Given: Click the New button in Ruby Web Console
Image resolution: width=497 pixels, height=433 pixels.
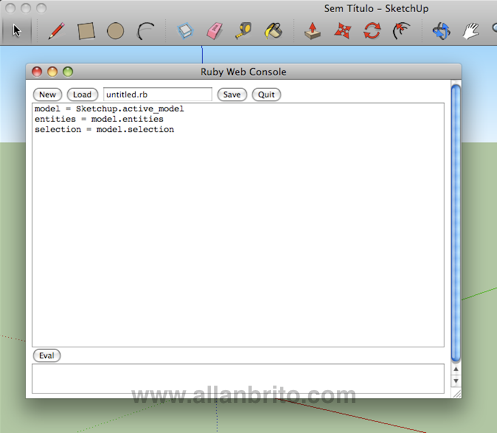Looking at the screenshot, I should pos(47,95).
